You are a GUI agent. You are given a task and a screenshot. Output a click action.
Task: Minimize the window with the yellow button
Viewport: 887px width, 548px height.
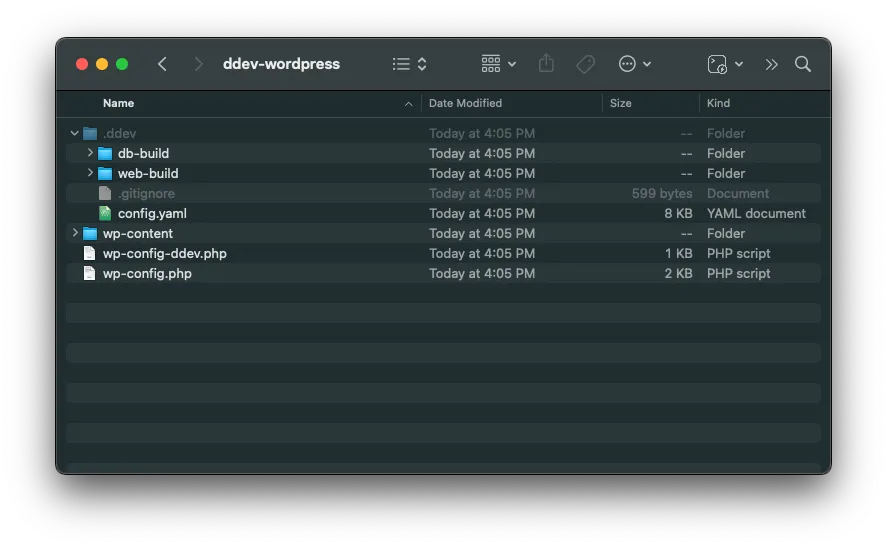(102, 64)
